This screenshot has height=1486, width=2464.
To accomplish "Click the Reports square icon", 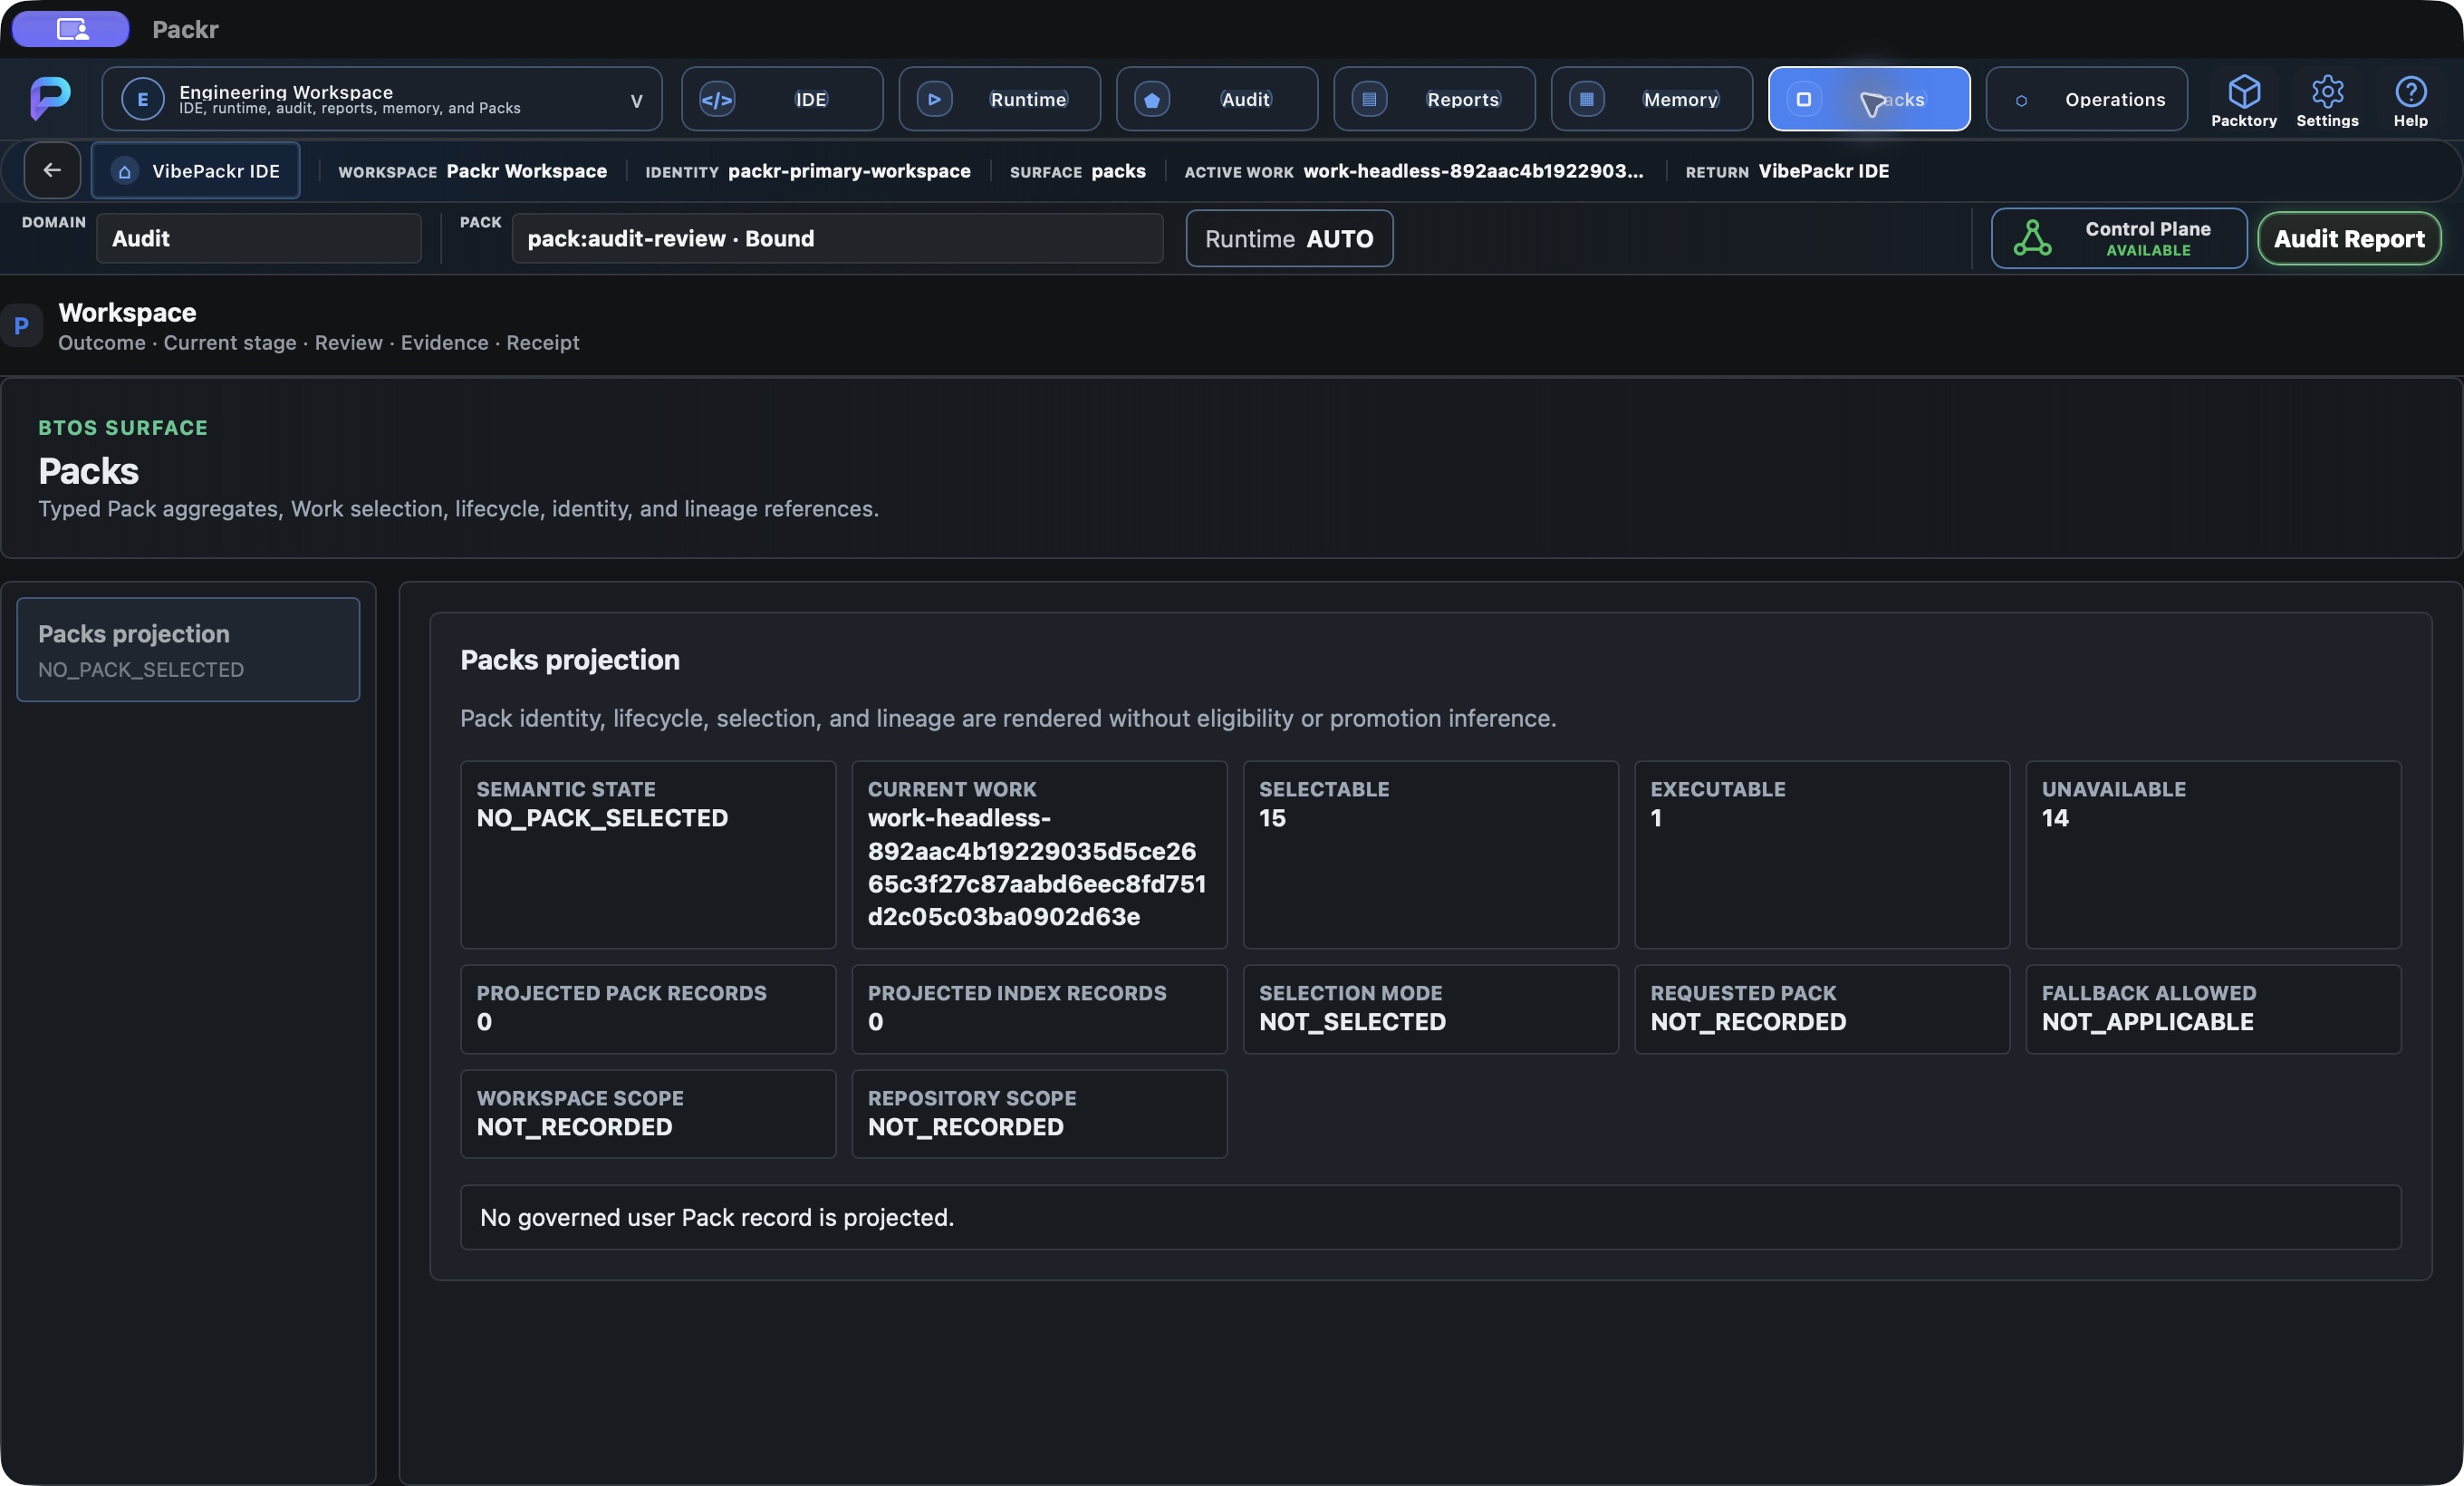I will [x=1369, y=99].
